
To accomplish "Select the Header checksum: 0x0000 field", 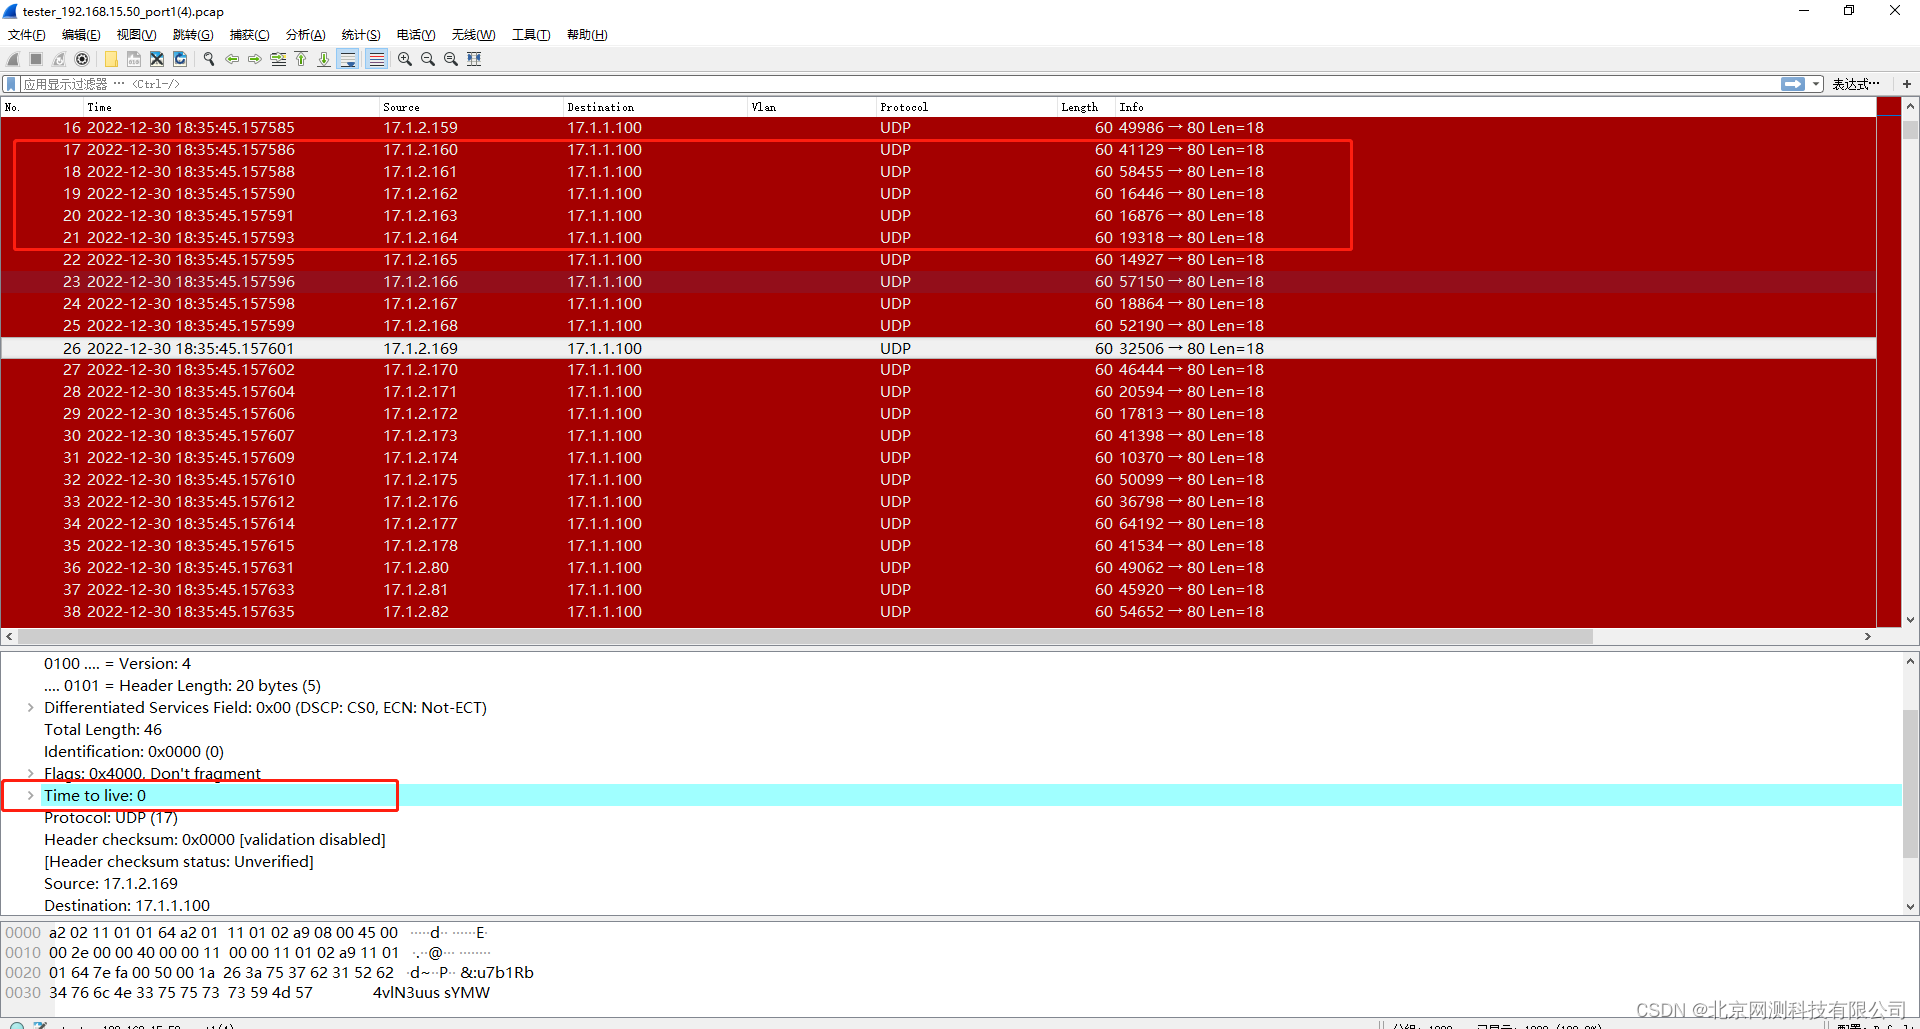I will (x=215, y=840).
